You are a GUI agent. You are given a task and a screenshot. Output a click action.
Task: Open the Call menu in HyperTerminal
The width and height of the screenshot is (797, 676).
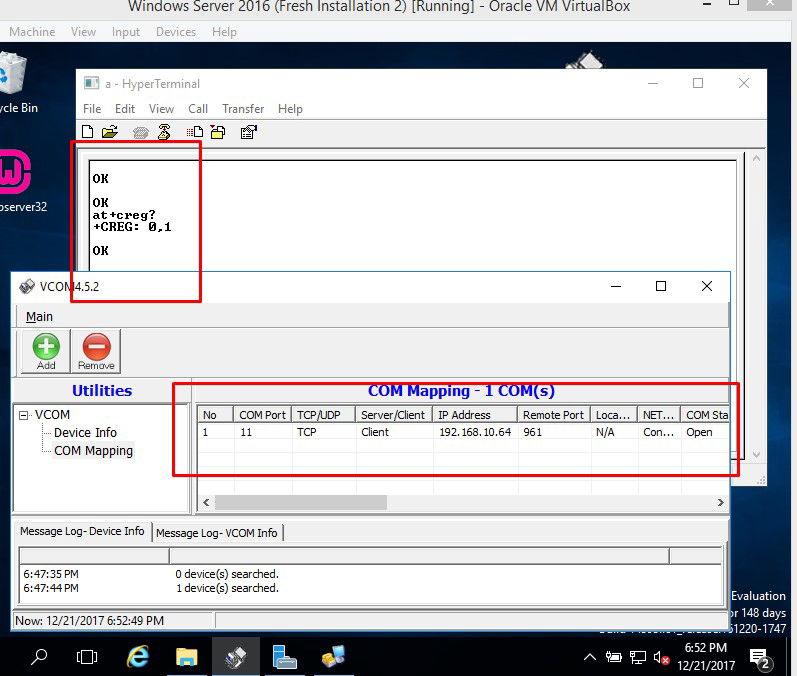click(198, 108)
